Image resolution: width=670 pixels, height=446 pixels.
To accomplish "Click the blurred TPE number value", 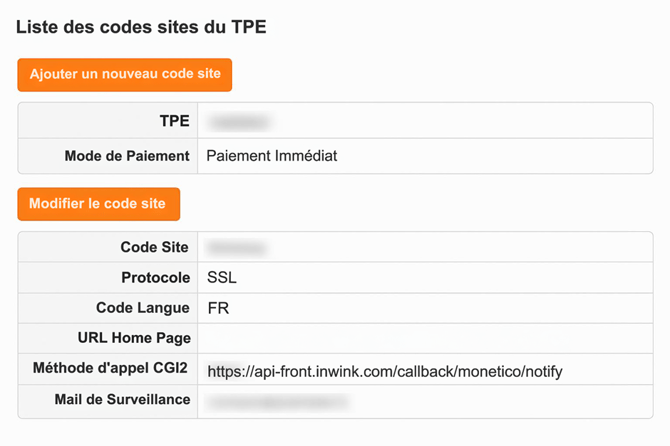I will pos(240,122).
